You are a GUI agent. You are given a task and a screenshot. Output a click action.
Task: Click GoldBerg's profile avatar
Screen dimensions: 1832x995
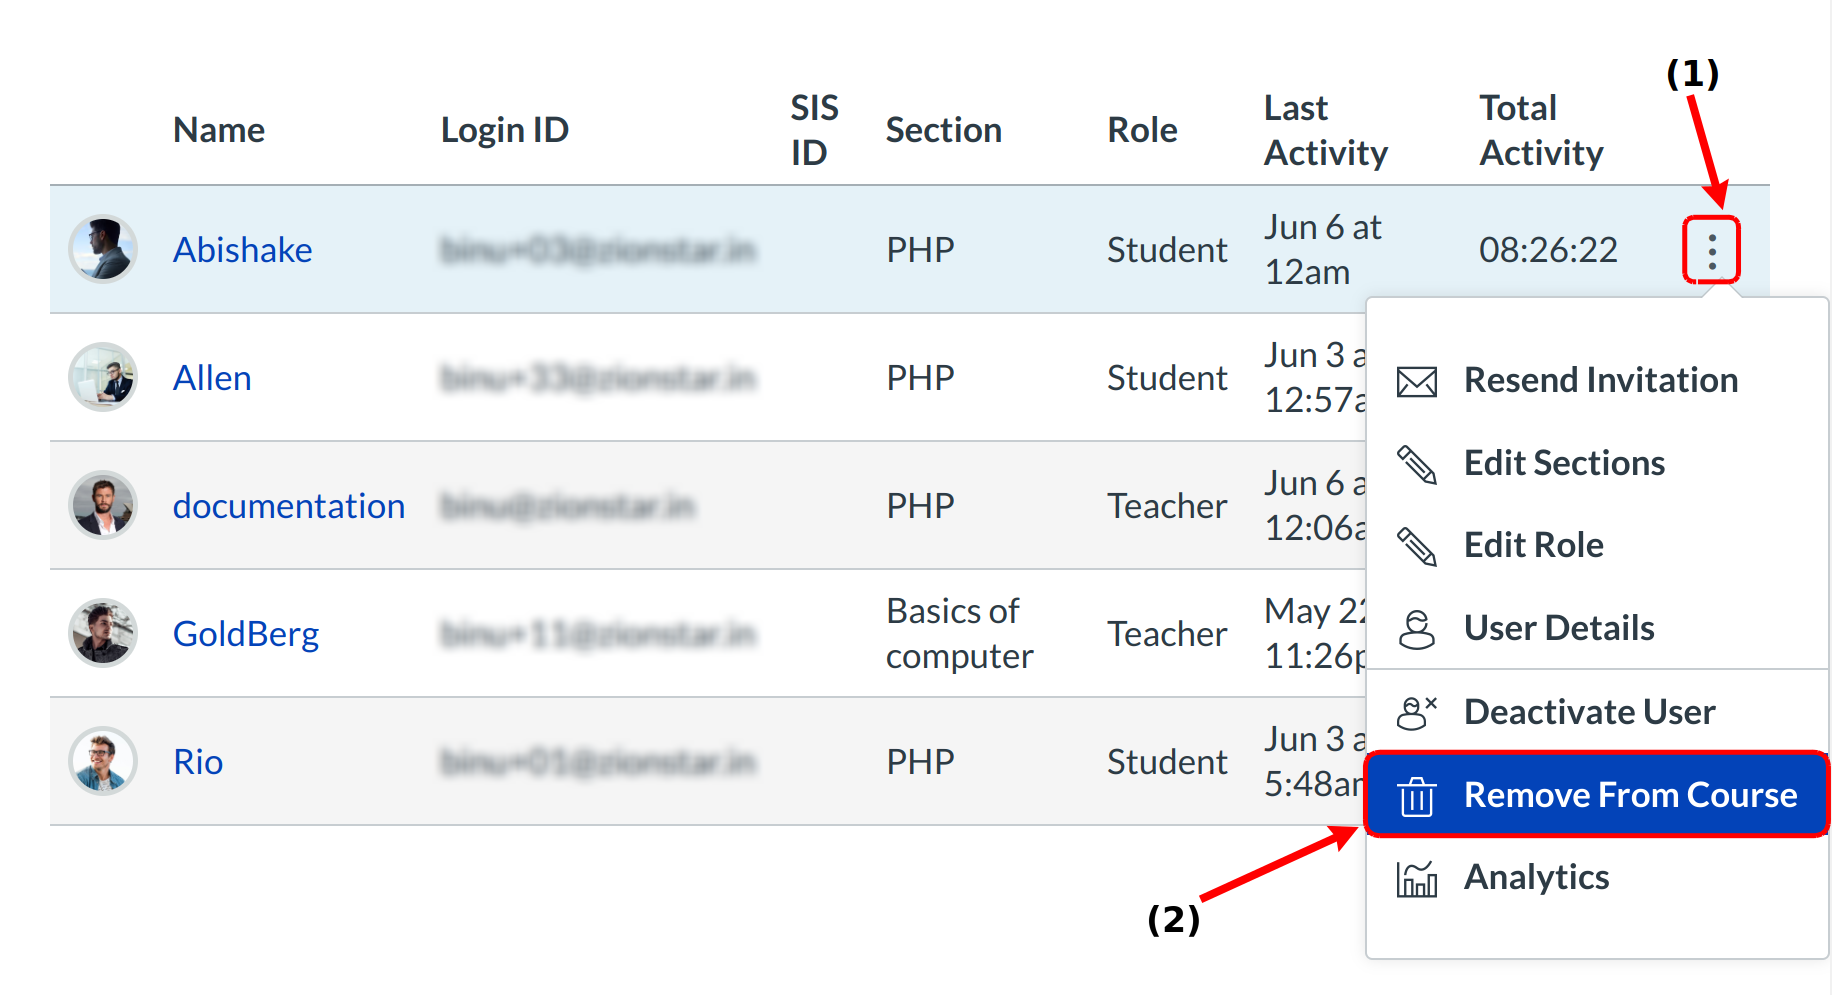103,633
